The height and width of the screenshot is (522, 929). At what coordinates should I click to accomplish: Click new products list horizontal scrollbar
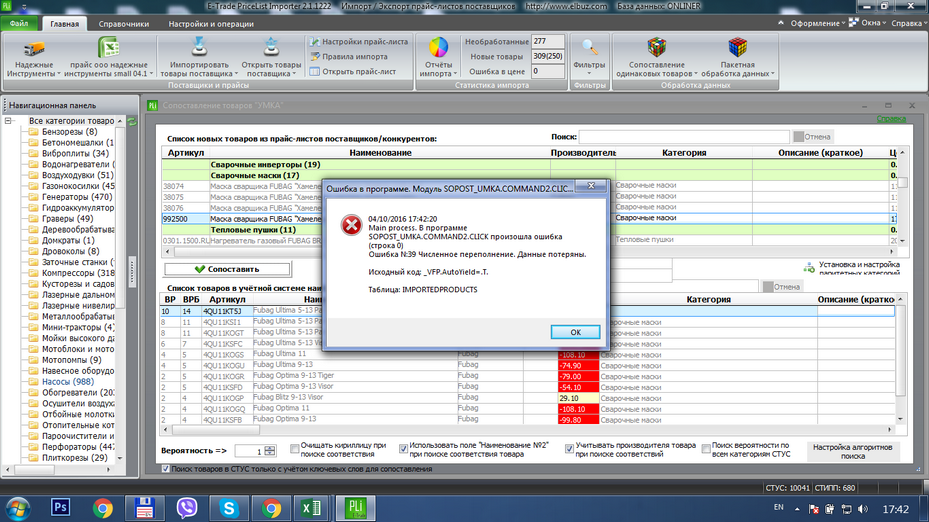529,251
